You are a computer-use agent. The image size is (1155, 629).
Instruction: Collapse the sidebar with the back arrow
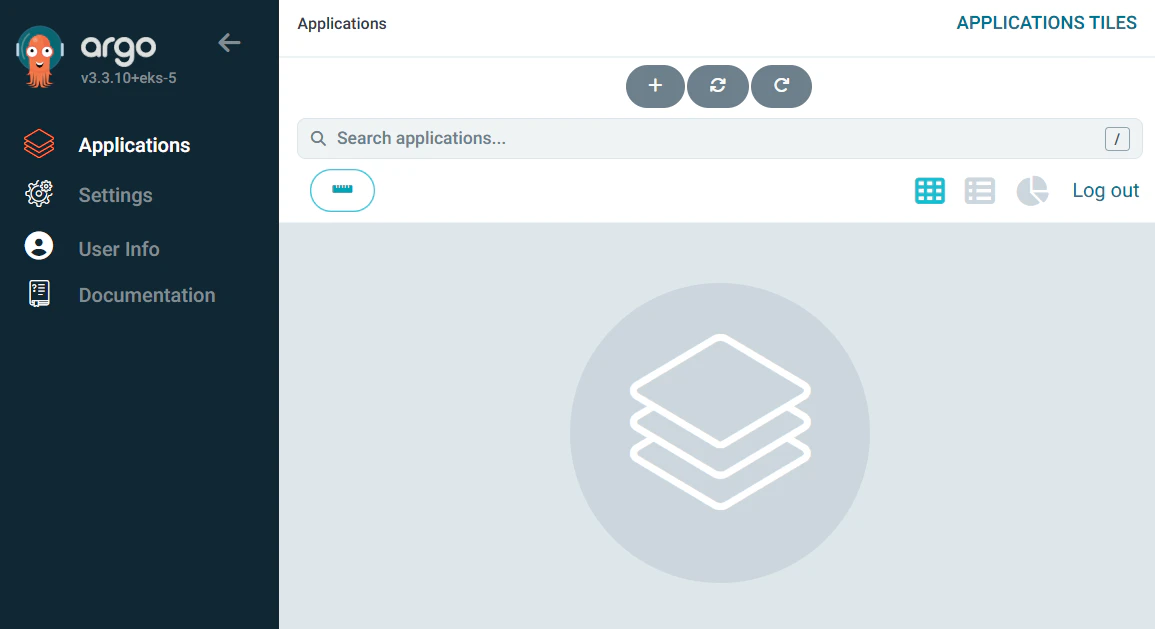(229, 43)
